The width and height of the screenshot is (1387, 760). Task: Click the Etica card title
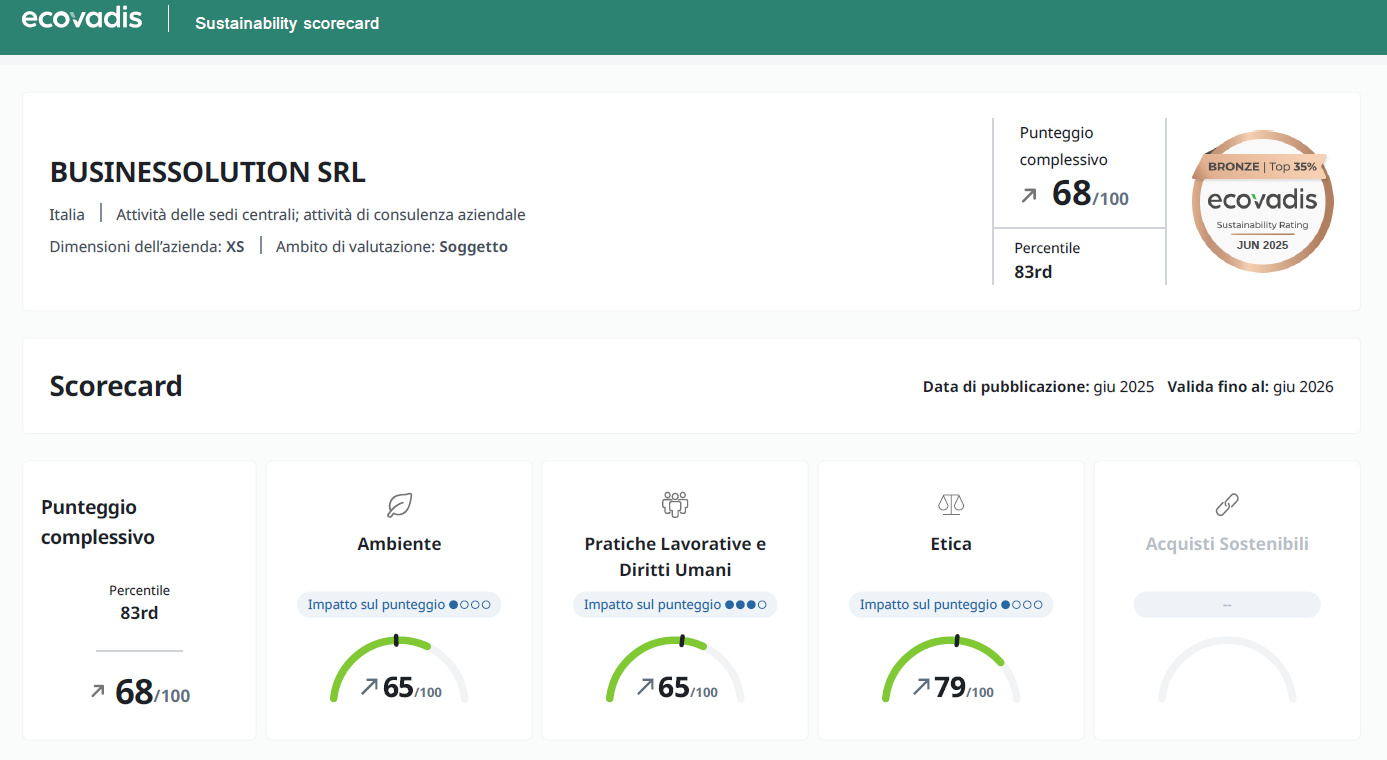click(x=951, y=544)
